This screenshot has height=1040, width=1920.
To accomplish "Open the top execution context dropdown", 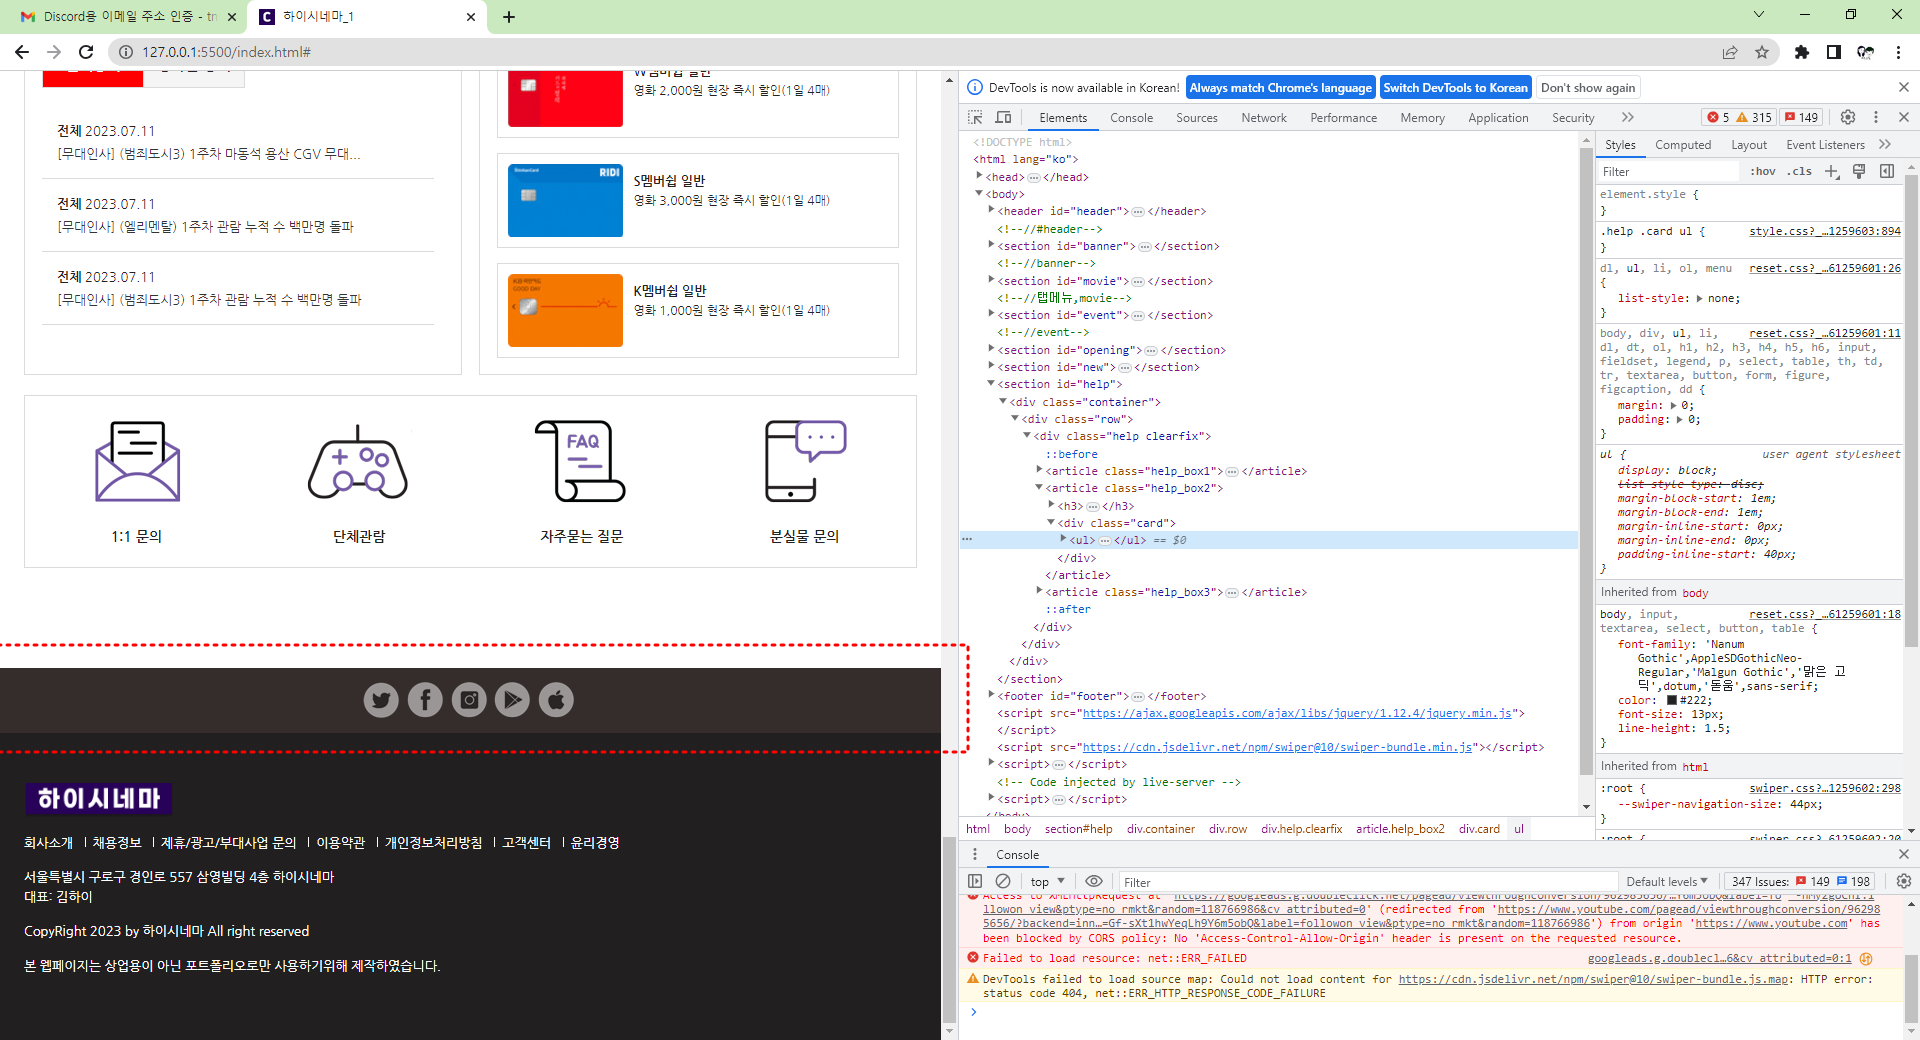I will pyautogui.click(x=1048, y=881).
